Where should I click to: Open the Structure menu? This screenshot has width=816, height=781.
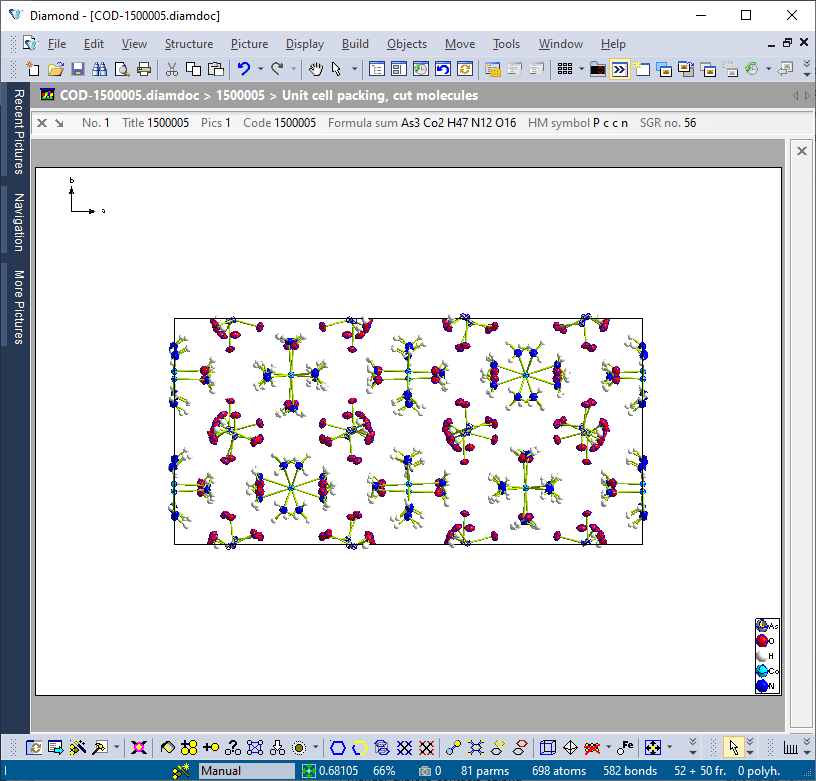pos(189,44)
